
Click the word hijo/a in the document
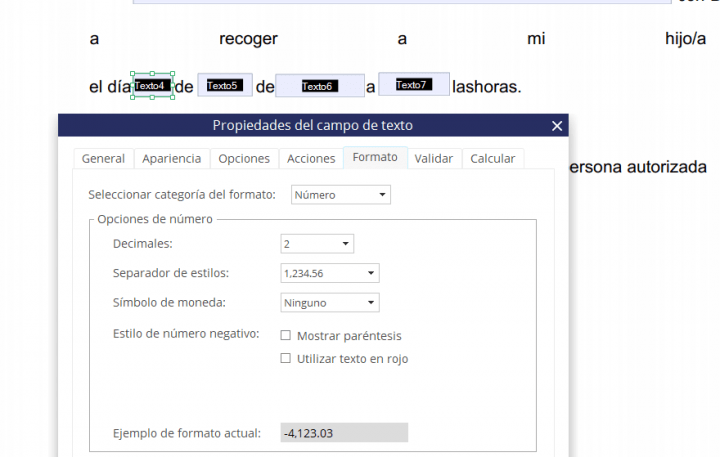685,39
